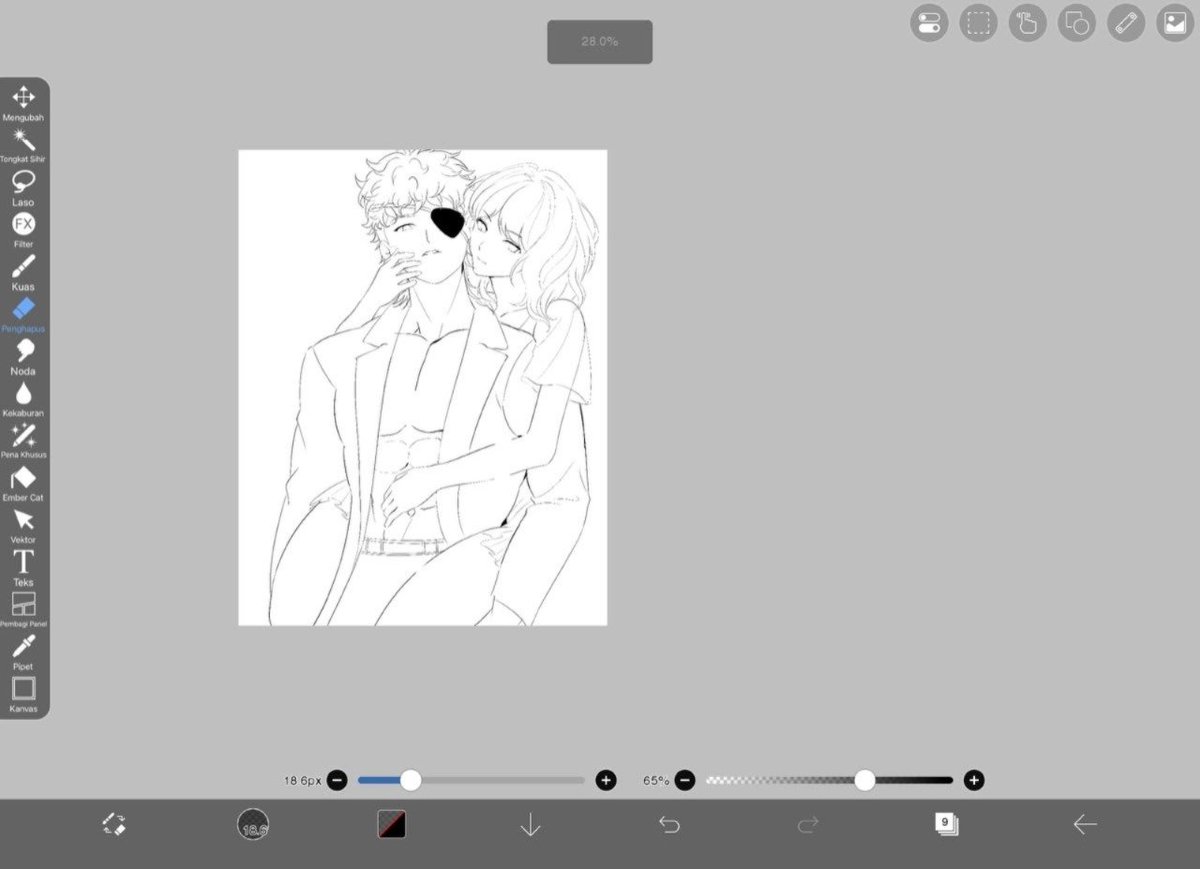The width and height of the screenshot is (1200, 869).
Task: Undo the last stroke
Action: tap(669, 825)
